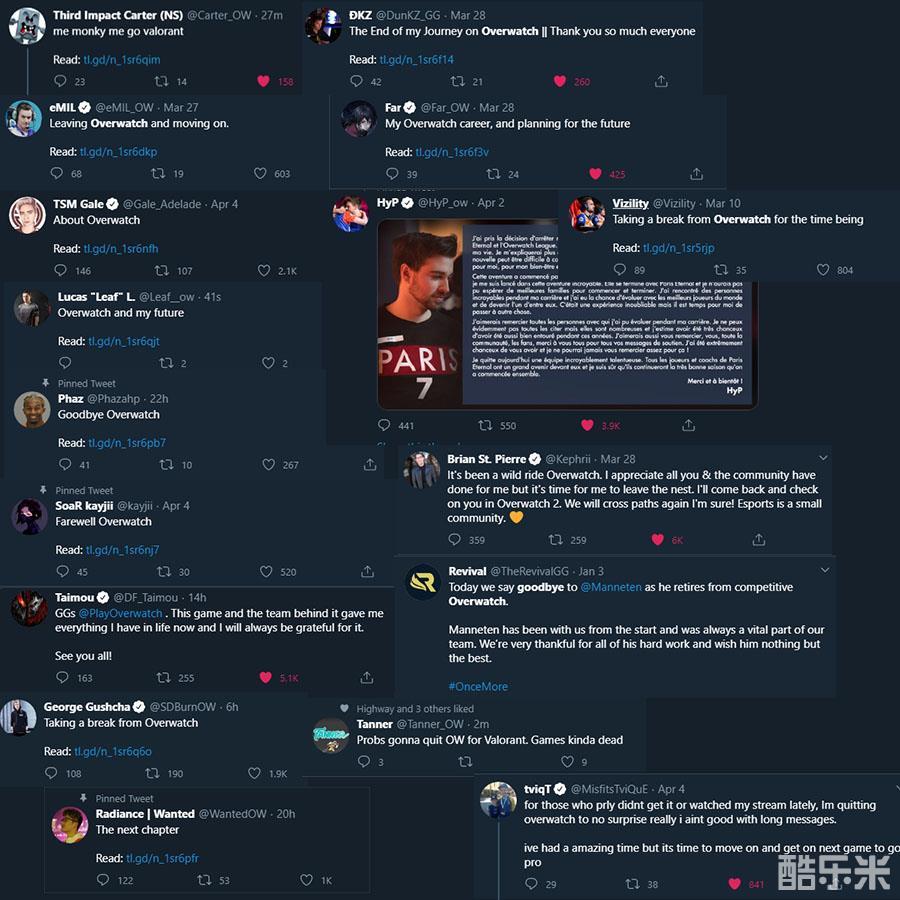Like Tanner's quit OW for Valorant tweet

[567, 761]
